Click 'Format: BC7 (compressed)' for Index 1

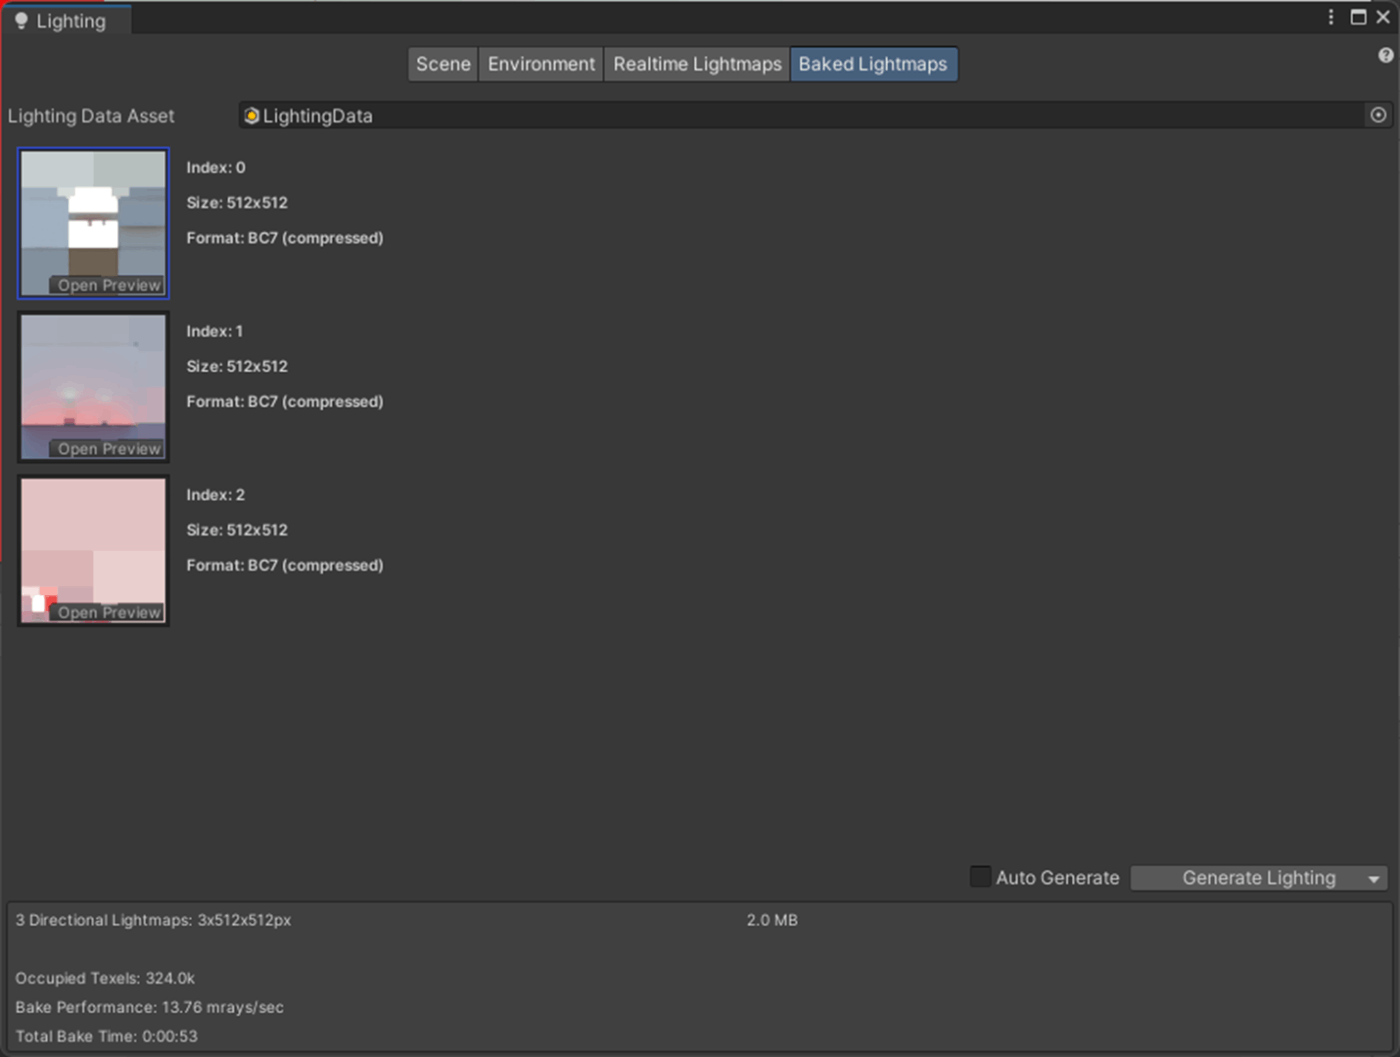tap(285, 401)
